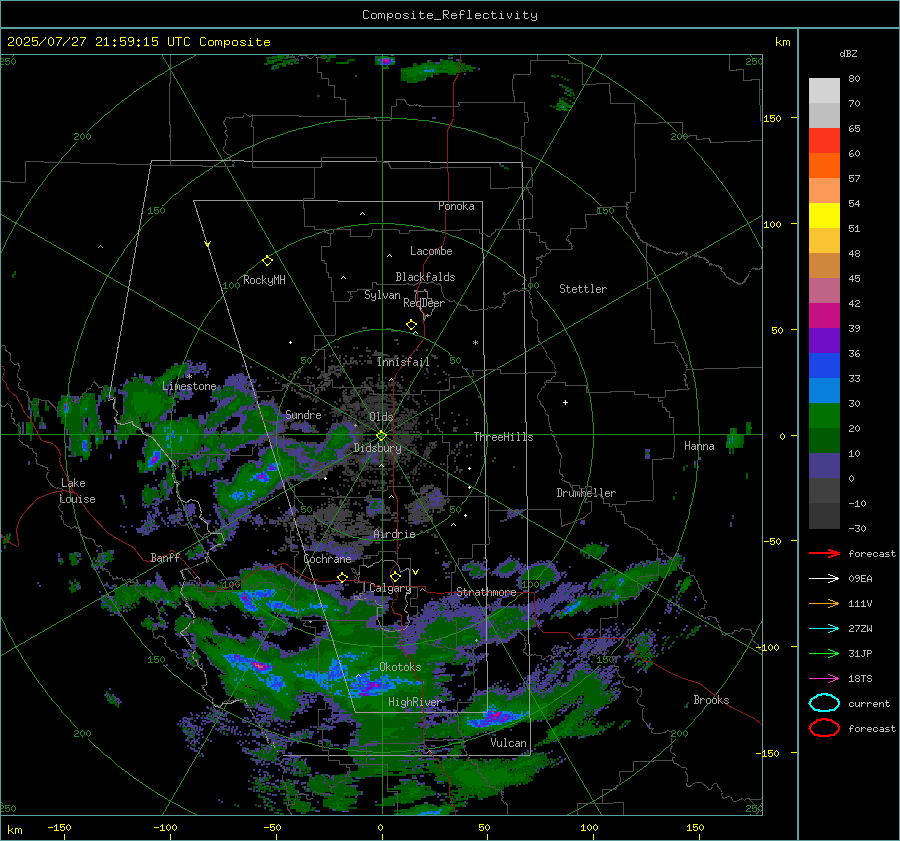Click the green 31JP arrow legend icon
The image size is (900, 841).
(x=824, y=653)
